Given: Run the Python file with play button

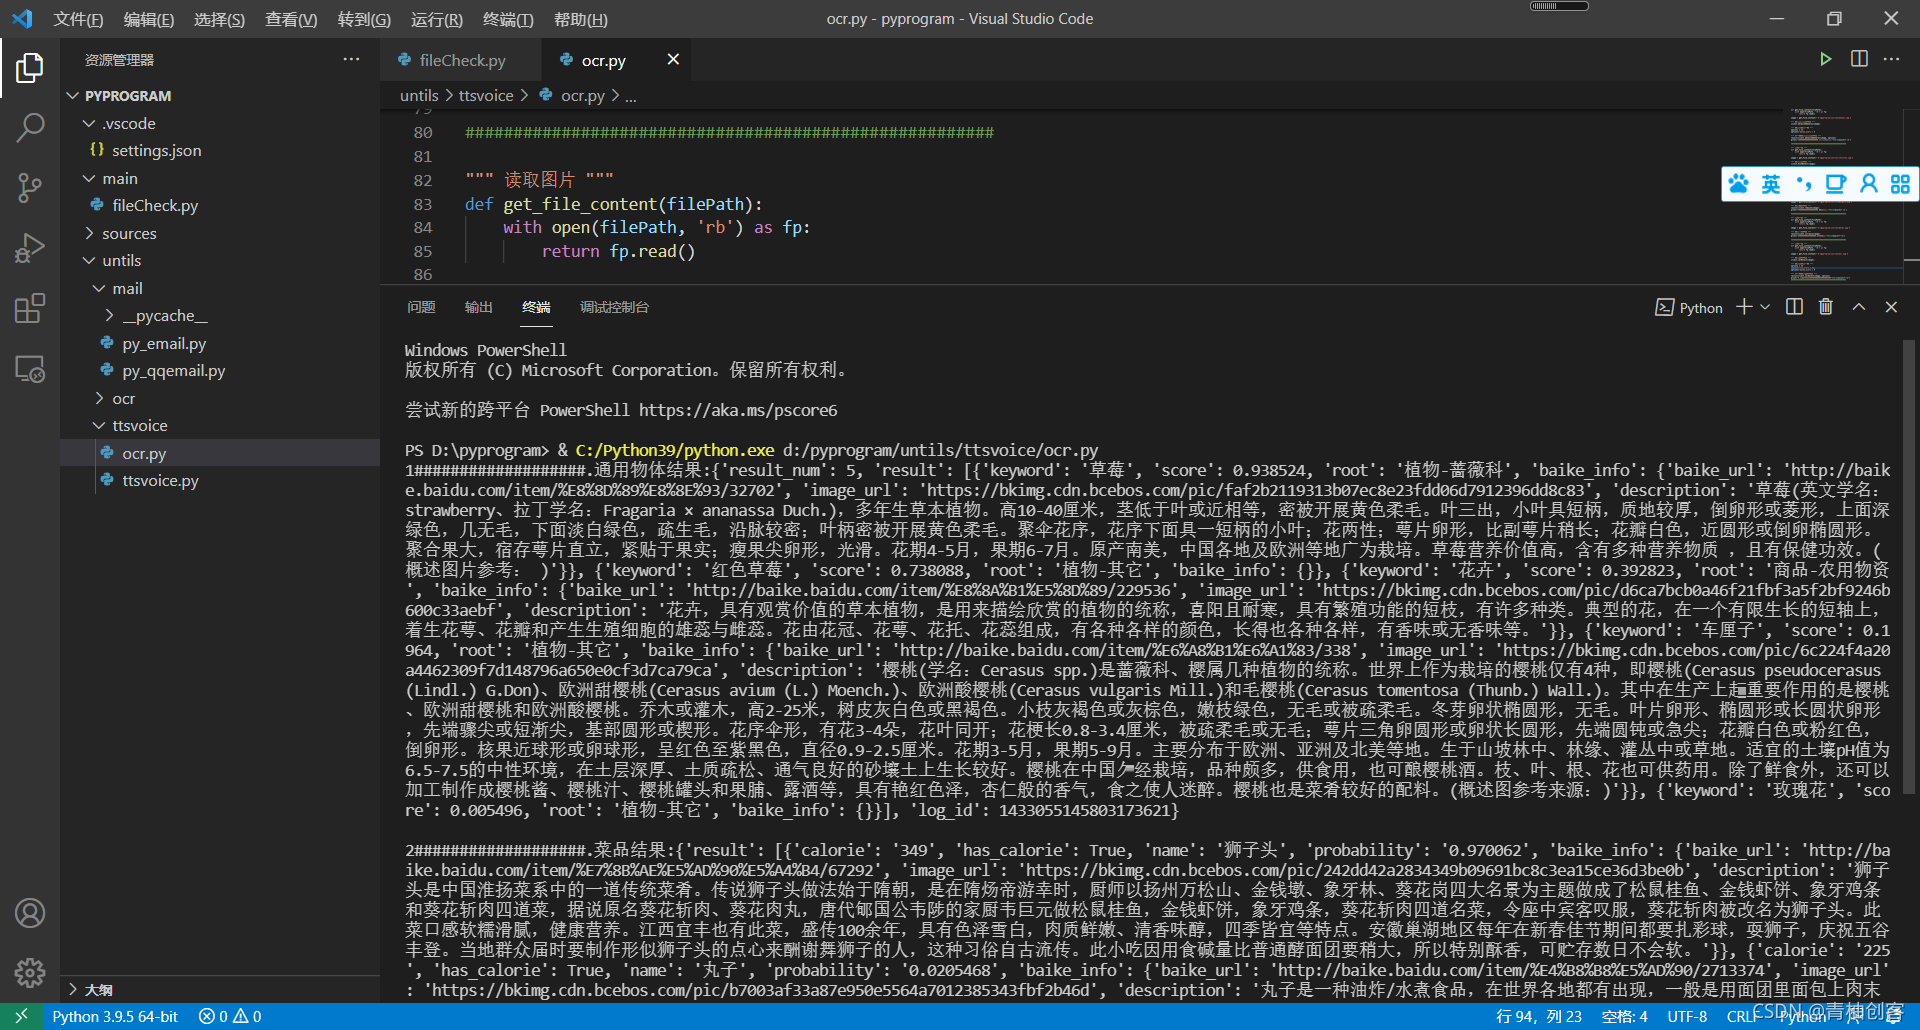Looking at the screenshot, I should click(x=1826, y=59).
